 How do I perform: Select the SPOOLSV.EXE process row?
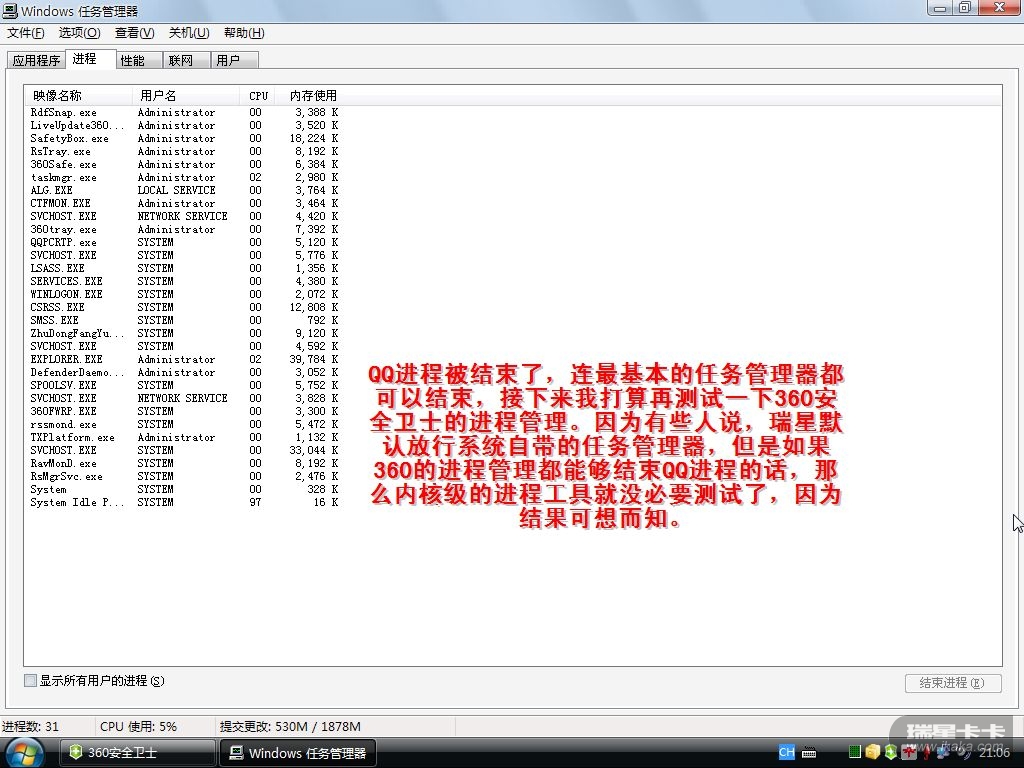184,385
